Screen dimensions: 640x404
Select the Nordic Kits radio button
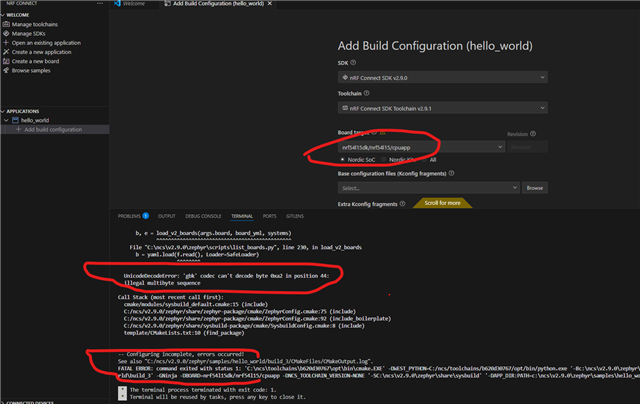384,160
